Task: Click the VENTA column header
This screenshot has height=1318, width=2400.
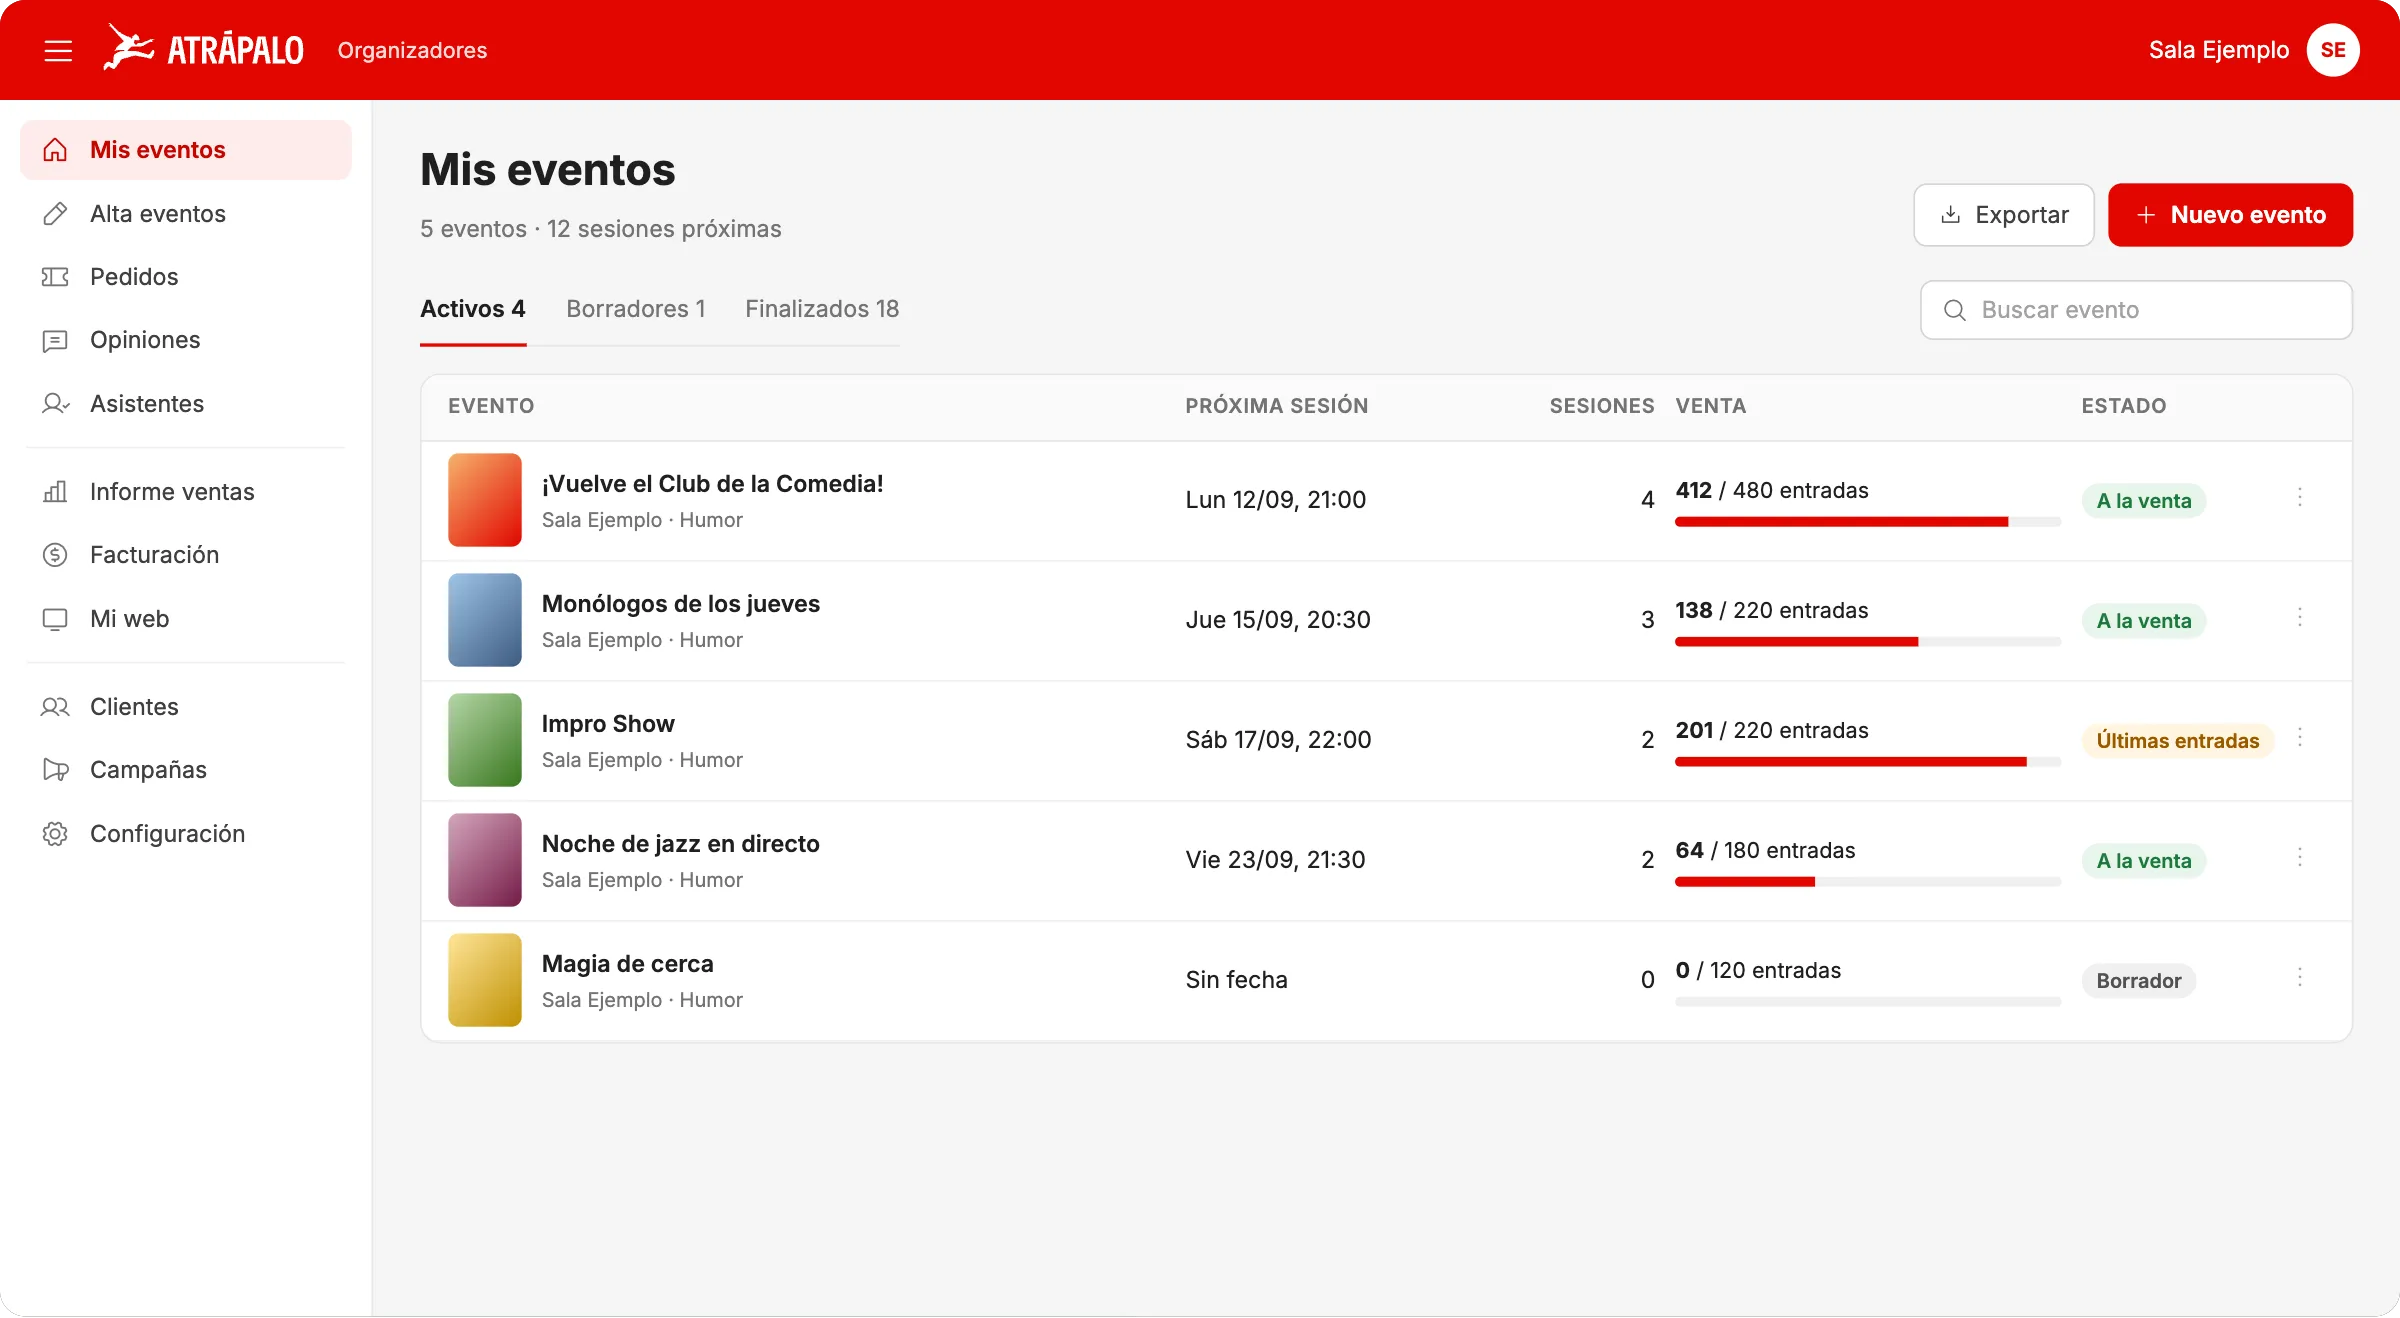Action: click(1711, 406)
